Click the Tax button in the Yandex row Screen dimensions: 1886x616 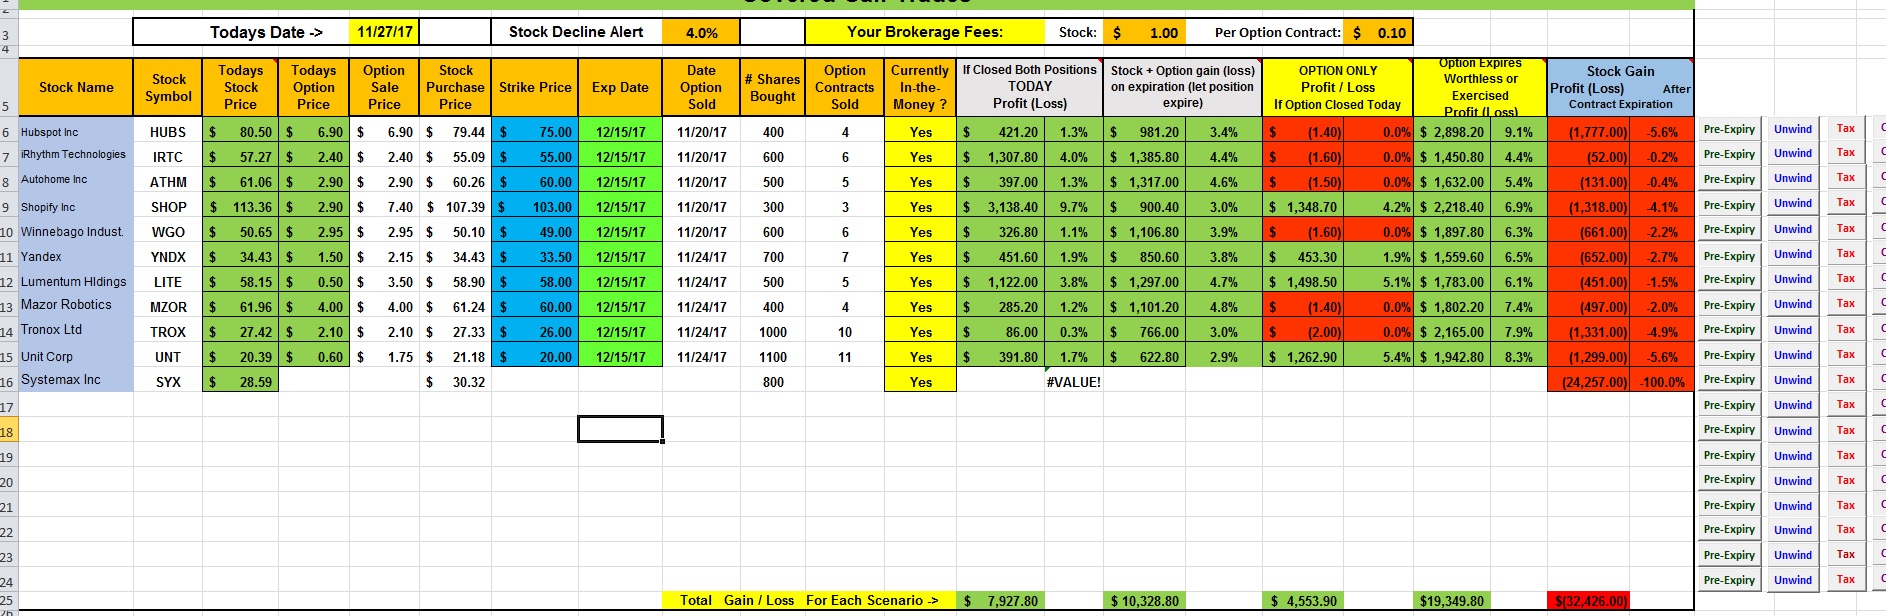coord(1845,254)
